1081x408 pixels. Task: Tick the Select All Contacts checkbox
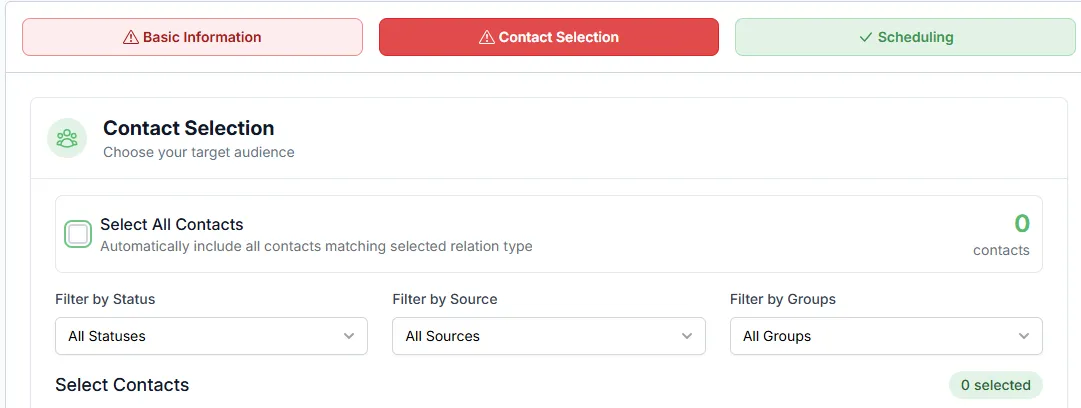pyautogui.click(x=78, y=234)
